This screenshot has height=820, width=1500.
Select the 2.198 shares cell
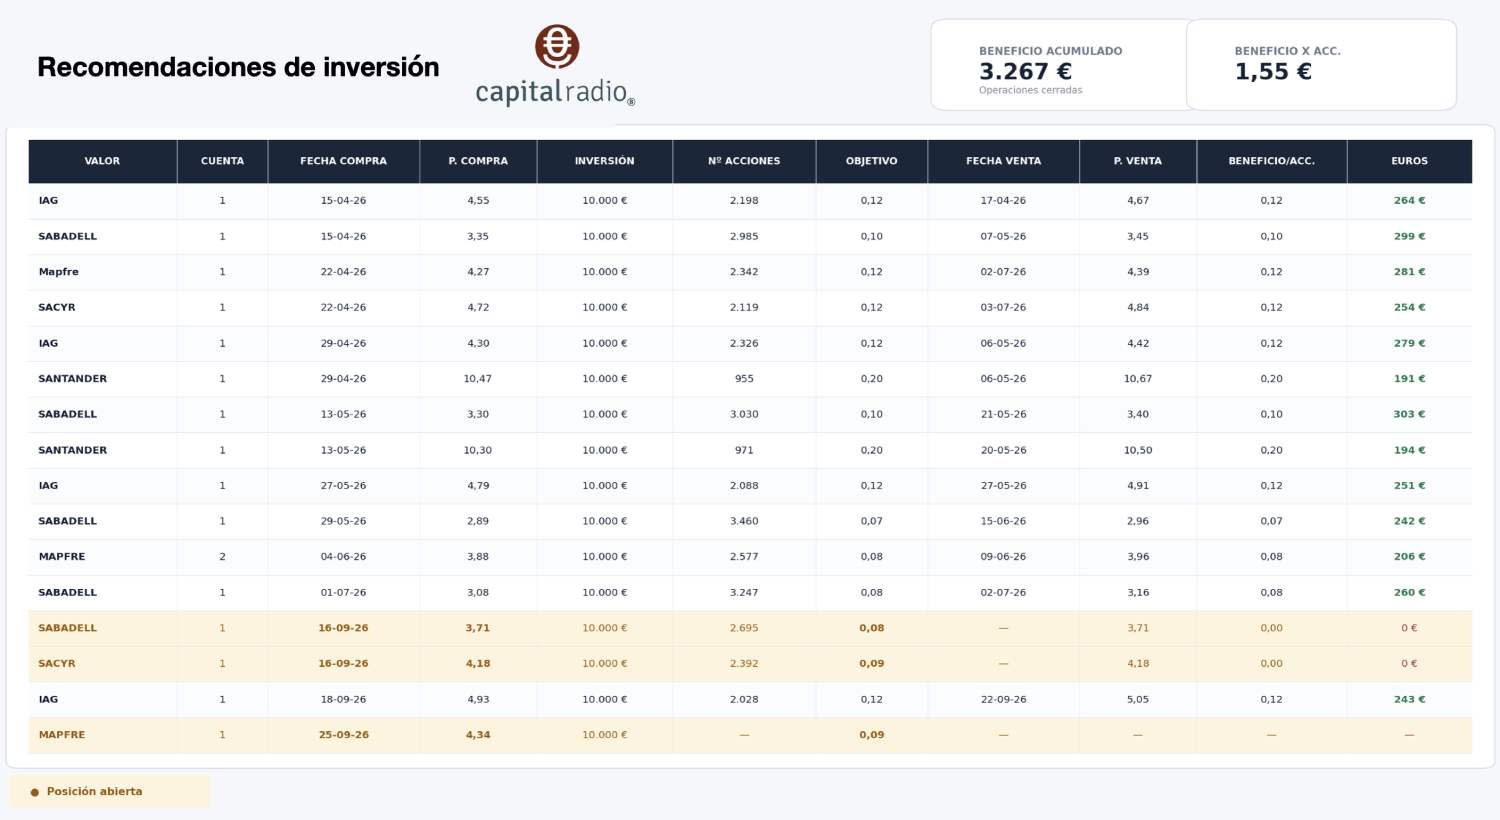(x=744, y=201)
